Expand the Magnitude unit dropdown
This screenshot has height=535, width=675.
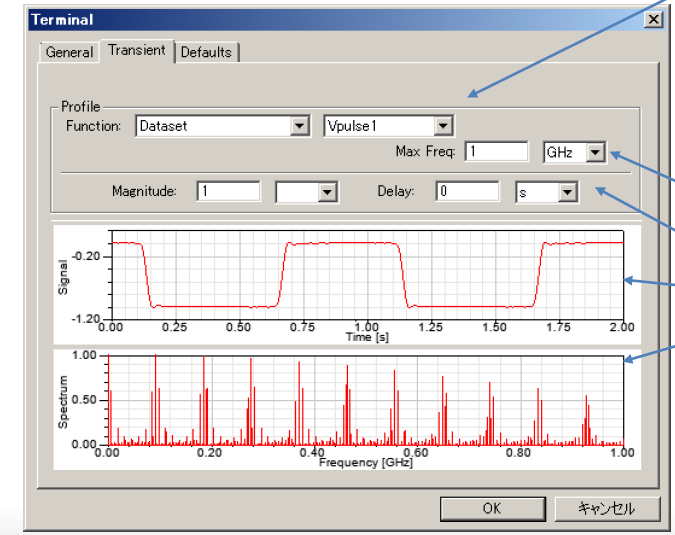327,192
